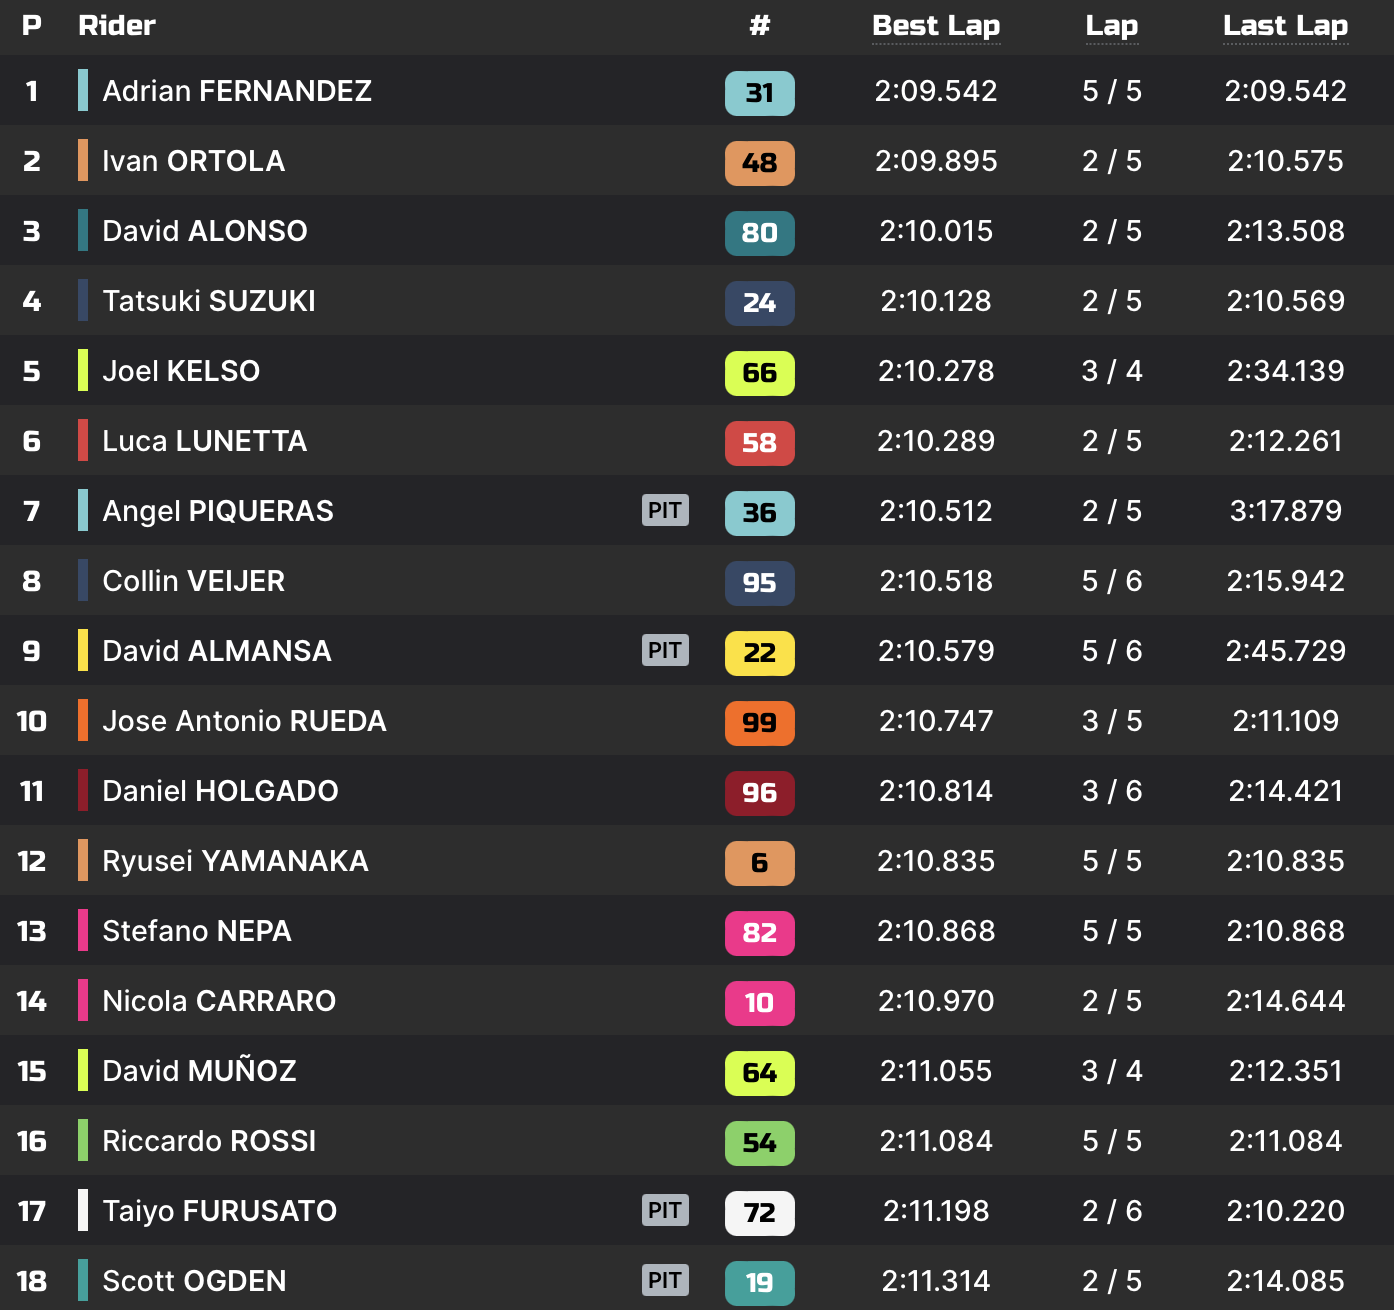Sort by the Best Lap column header
Screen dimensions: 1394x1310
[x=936, y=26]
